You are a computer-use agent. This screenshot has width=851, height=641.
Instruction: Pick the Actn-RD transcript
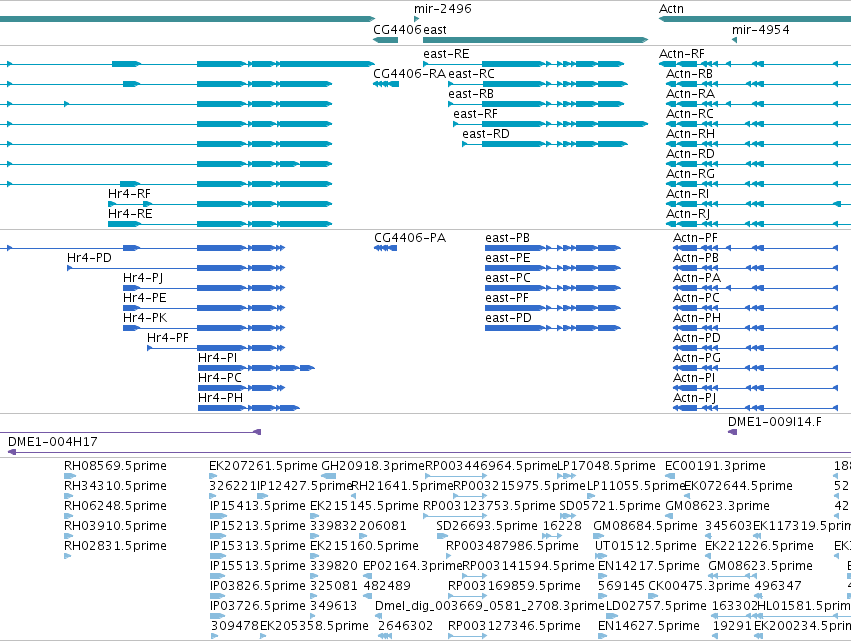(x=690, y=154)
